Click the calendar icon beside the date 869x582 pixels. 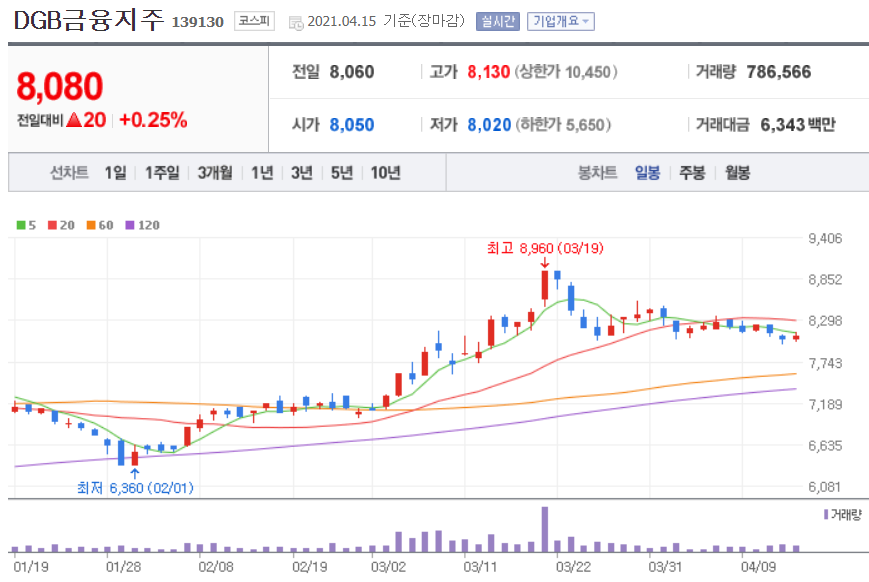(297, 23)
